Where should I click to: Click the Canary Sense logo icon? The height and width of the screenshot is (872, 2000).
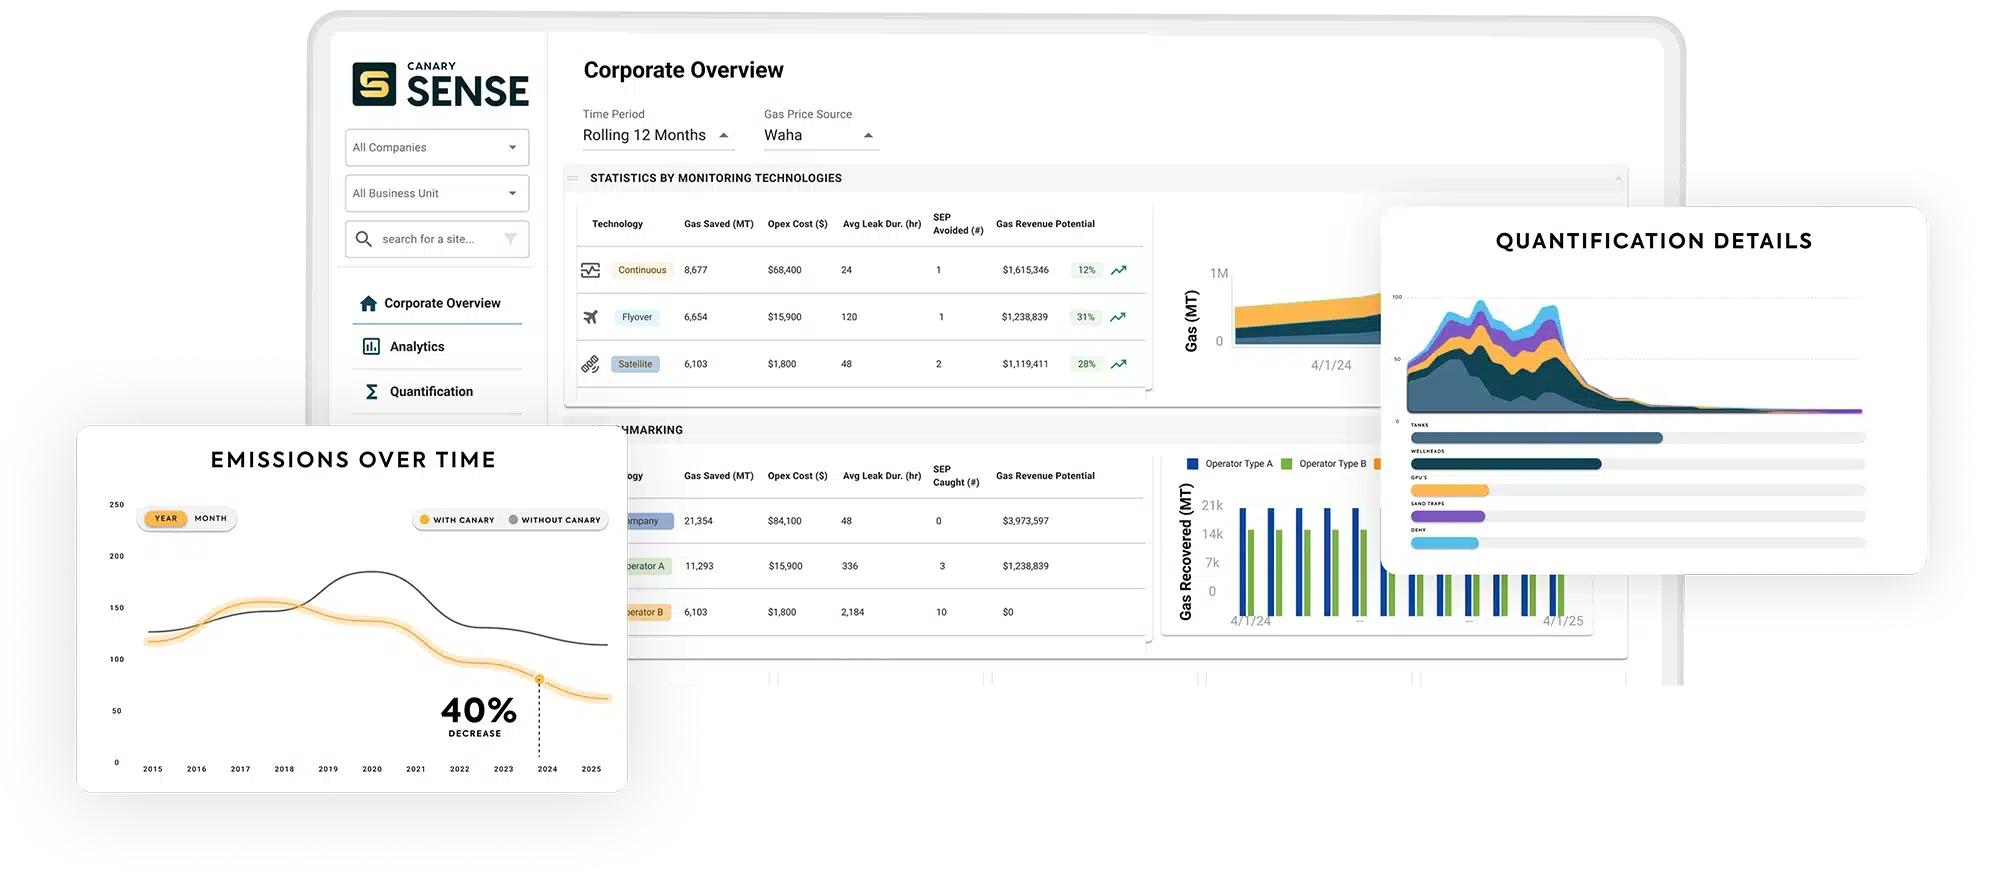tap(374, 84)
